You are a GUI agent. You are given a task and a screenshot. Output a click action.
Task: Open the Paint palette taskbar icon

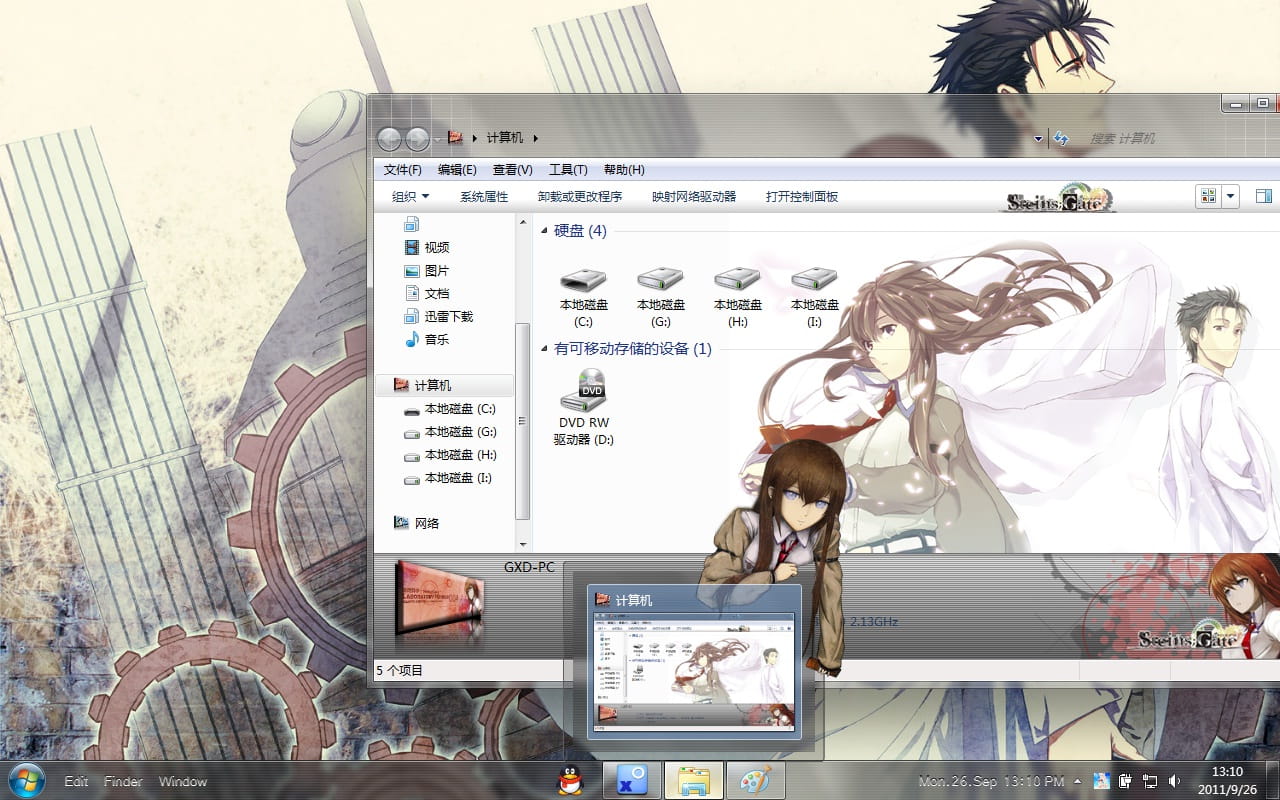tap(755, 781)
